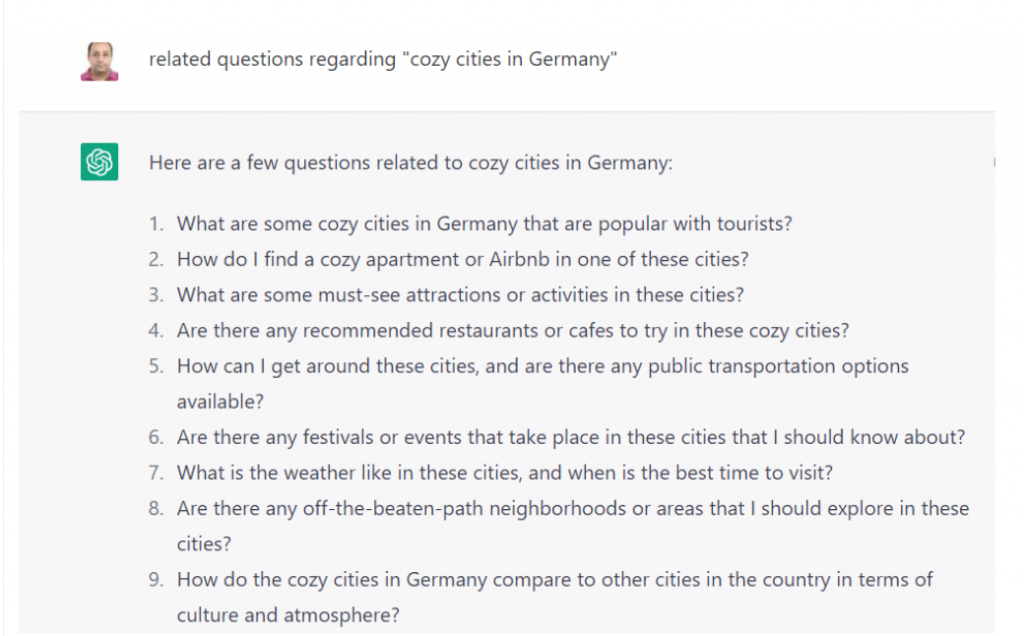Click 'culture and atmosphere?' text in question 9

pos(288,615)
